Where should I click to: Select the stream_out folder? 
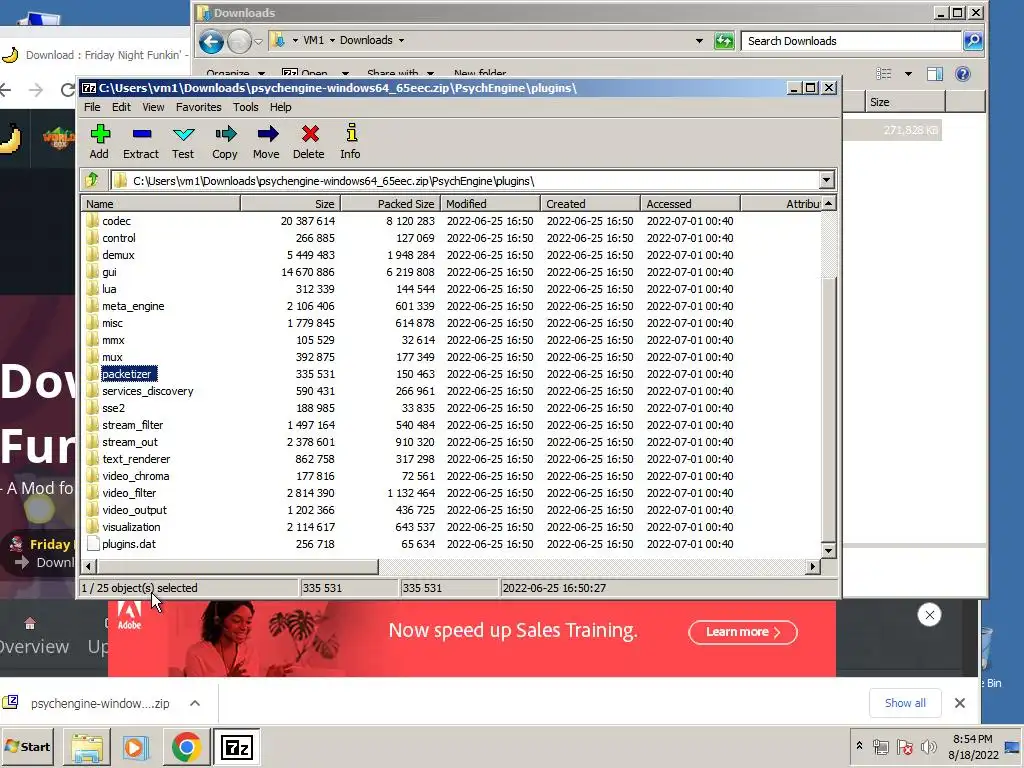coord(130,441)
